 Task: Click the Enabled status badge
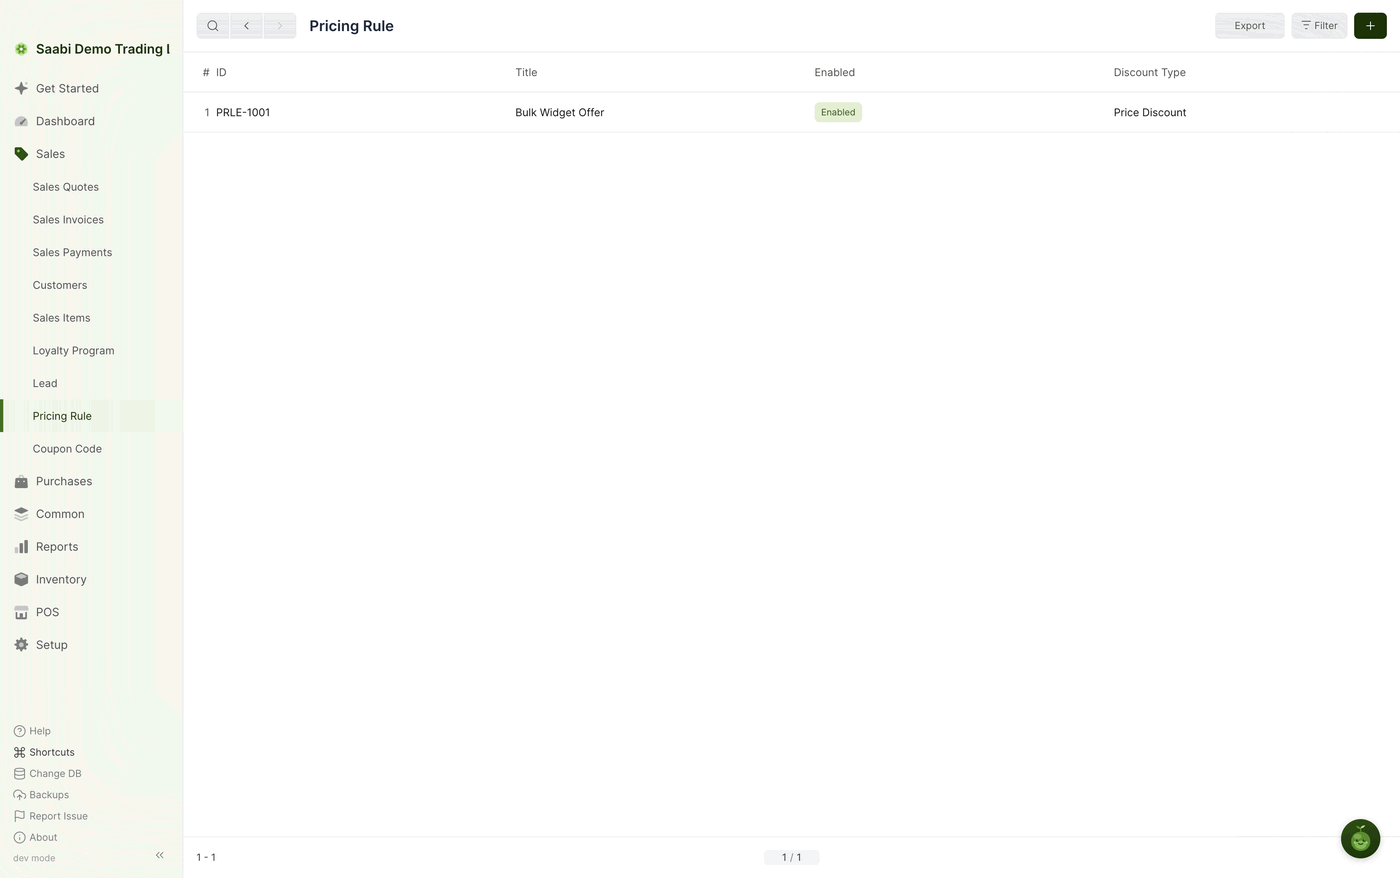point(838,112)
